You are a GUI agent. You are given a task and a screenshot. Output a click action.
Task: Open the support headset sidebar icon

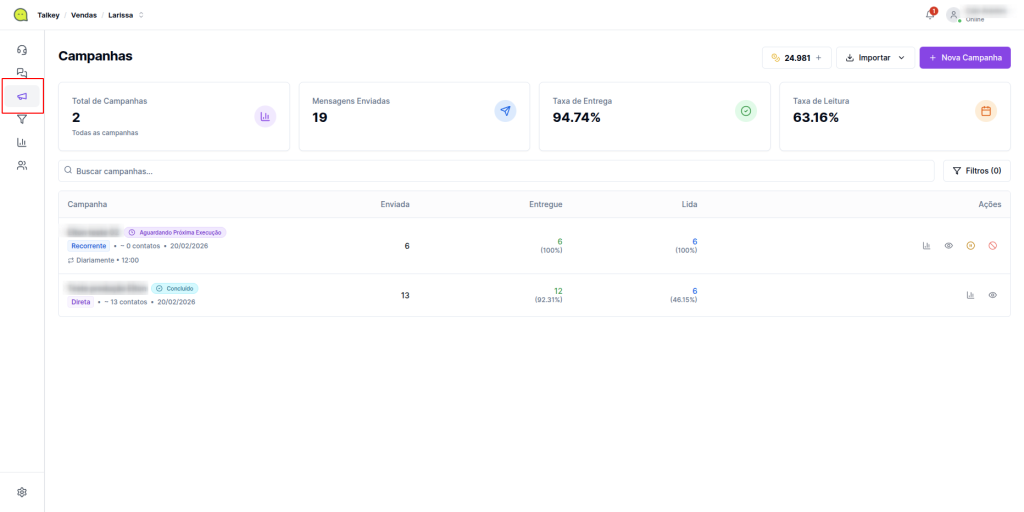click(22, 50)
